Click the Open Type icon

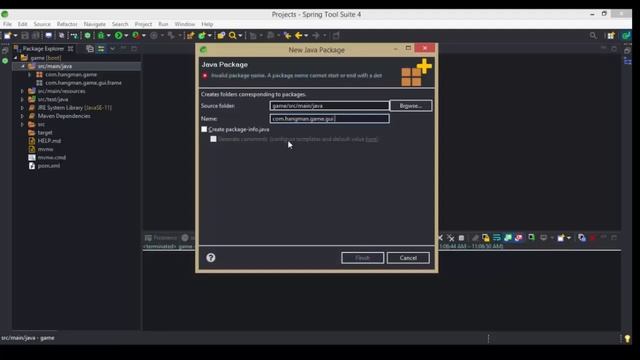point(221,36)
